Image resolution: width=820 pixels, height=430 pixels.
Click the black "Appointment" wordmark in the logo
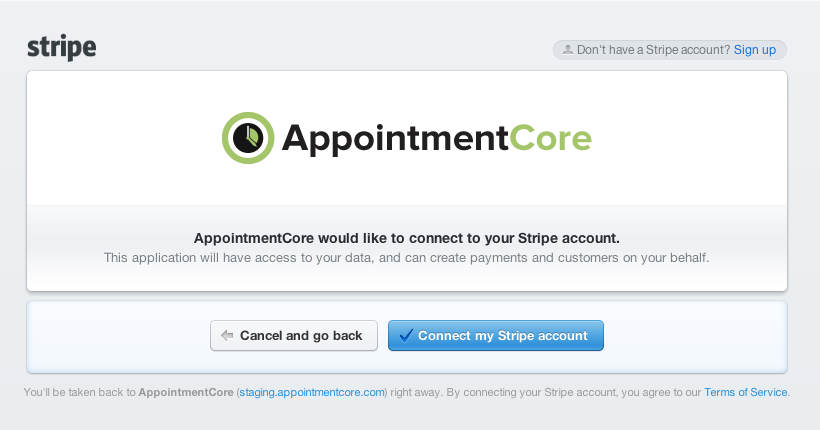point(395,140)
